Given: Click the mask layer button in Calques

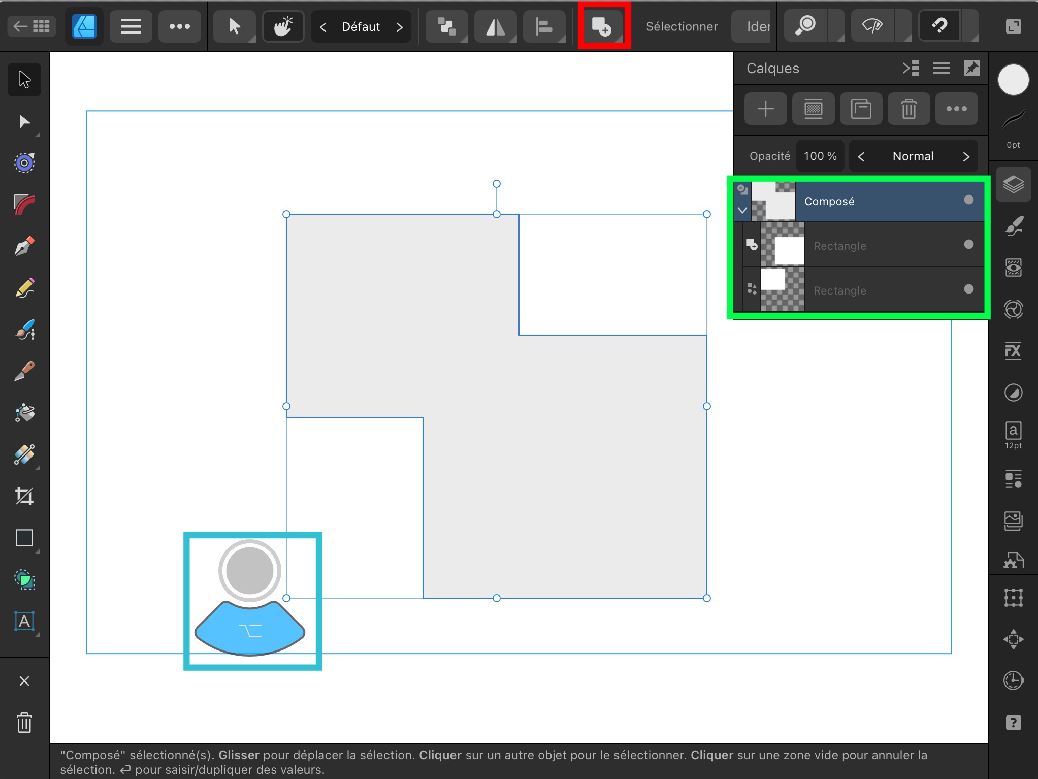Looking at the screenshot, I should (814, 109).
